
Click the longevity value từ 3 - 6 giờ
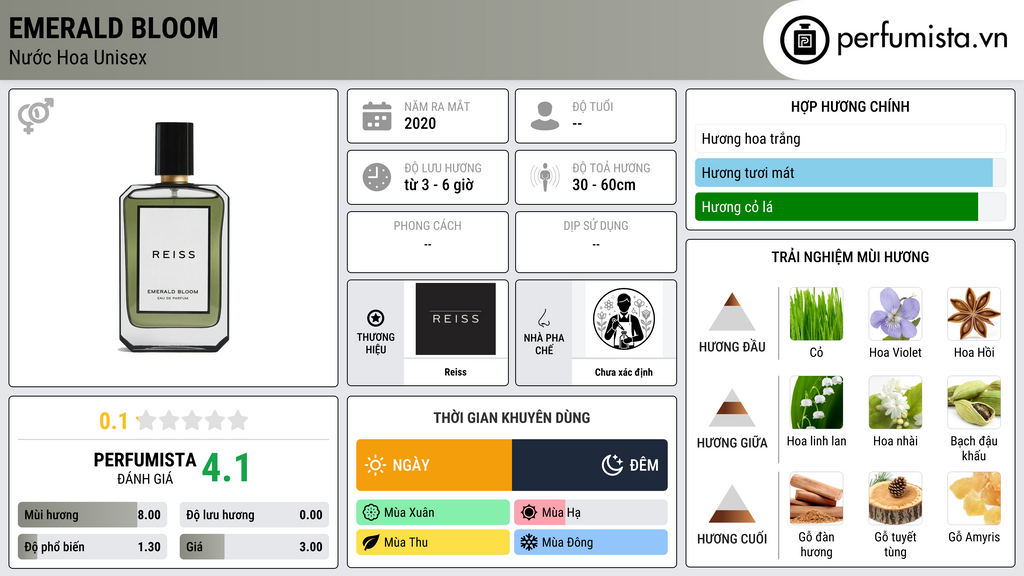[x=439, y=185]
